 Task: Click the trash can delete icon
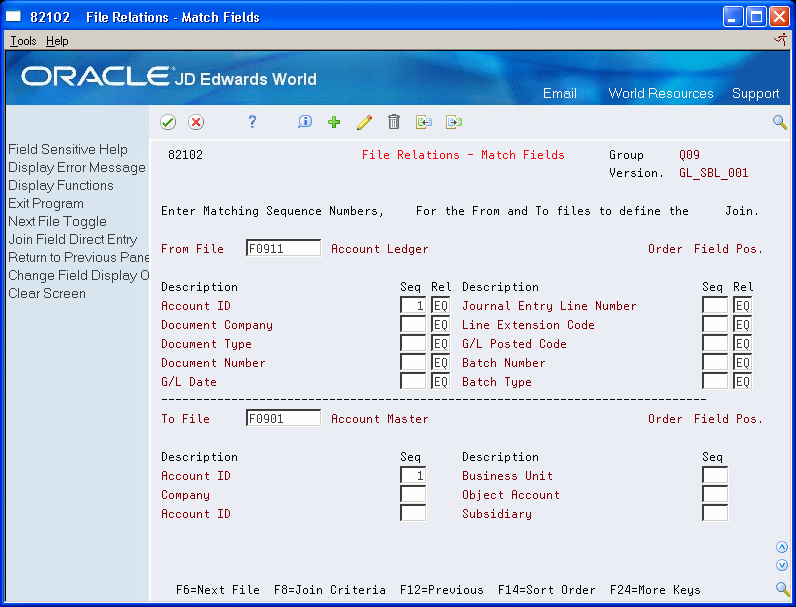click(394, 122)
